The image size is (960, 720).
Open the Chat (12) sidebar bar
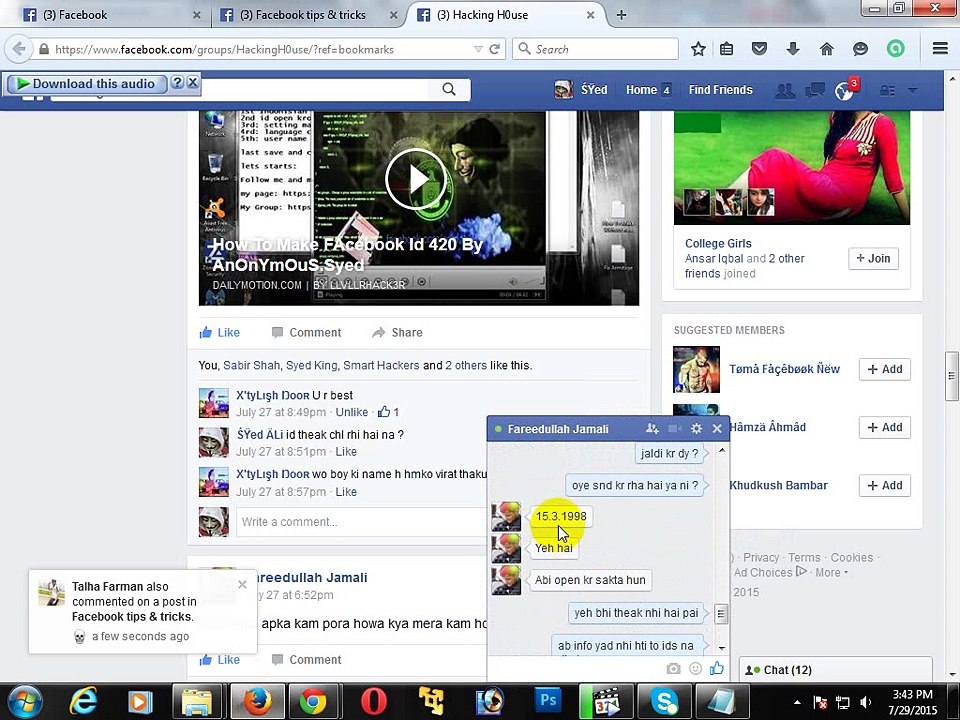tap(836, 670)
